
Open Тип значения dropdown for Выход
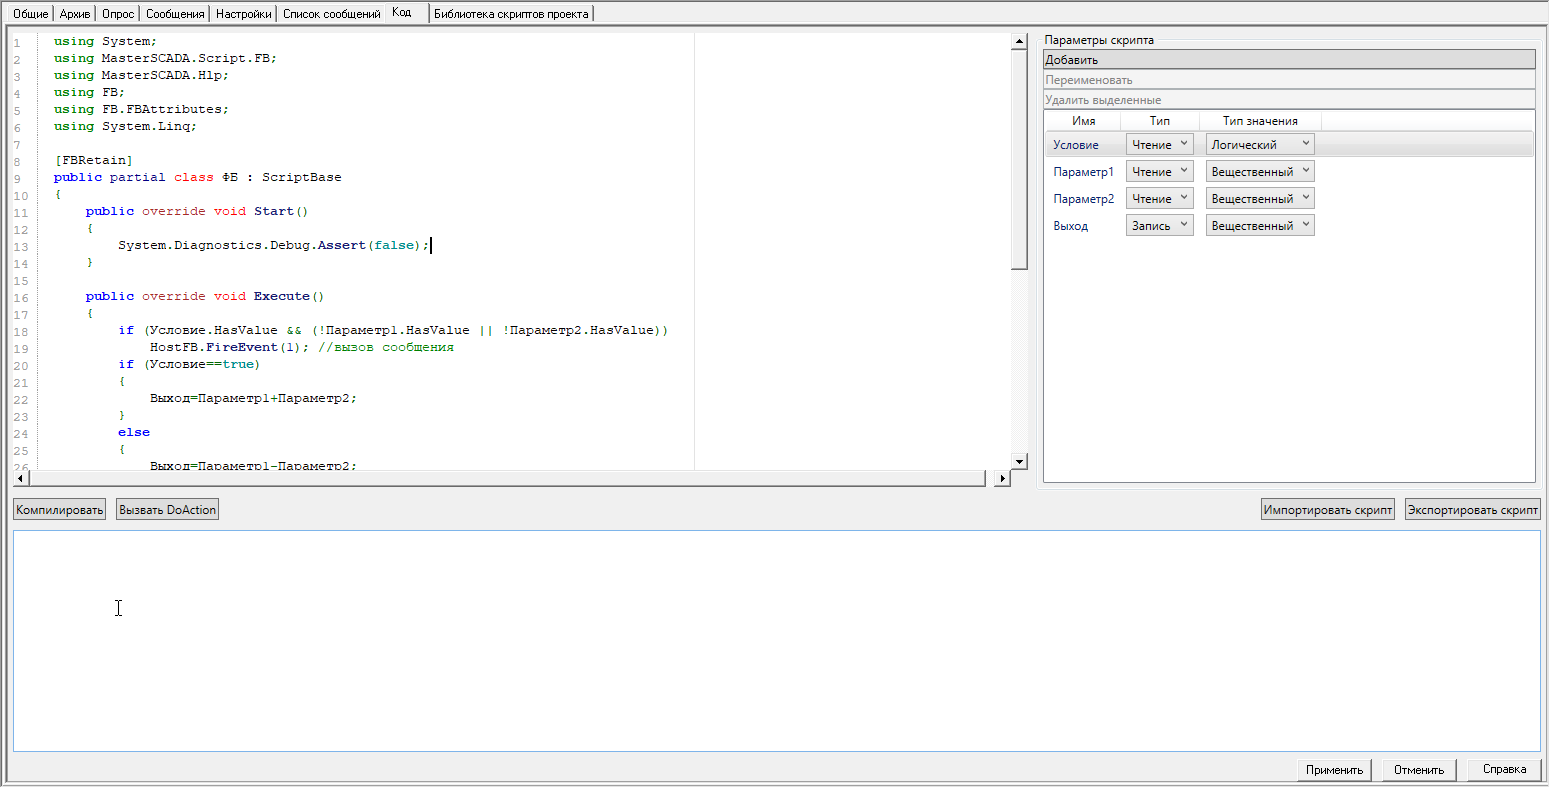[x=1260, y=226]
